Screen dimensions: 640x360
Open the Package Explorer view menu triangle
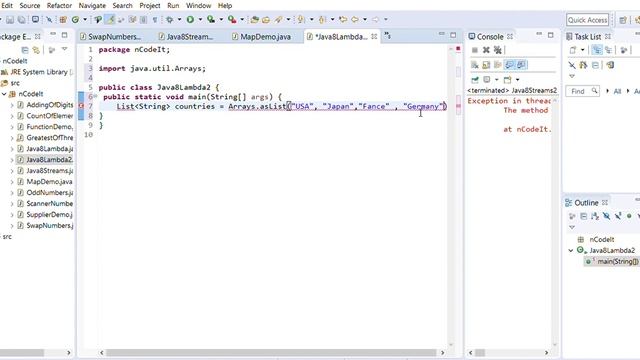64,49
